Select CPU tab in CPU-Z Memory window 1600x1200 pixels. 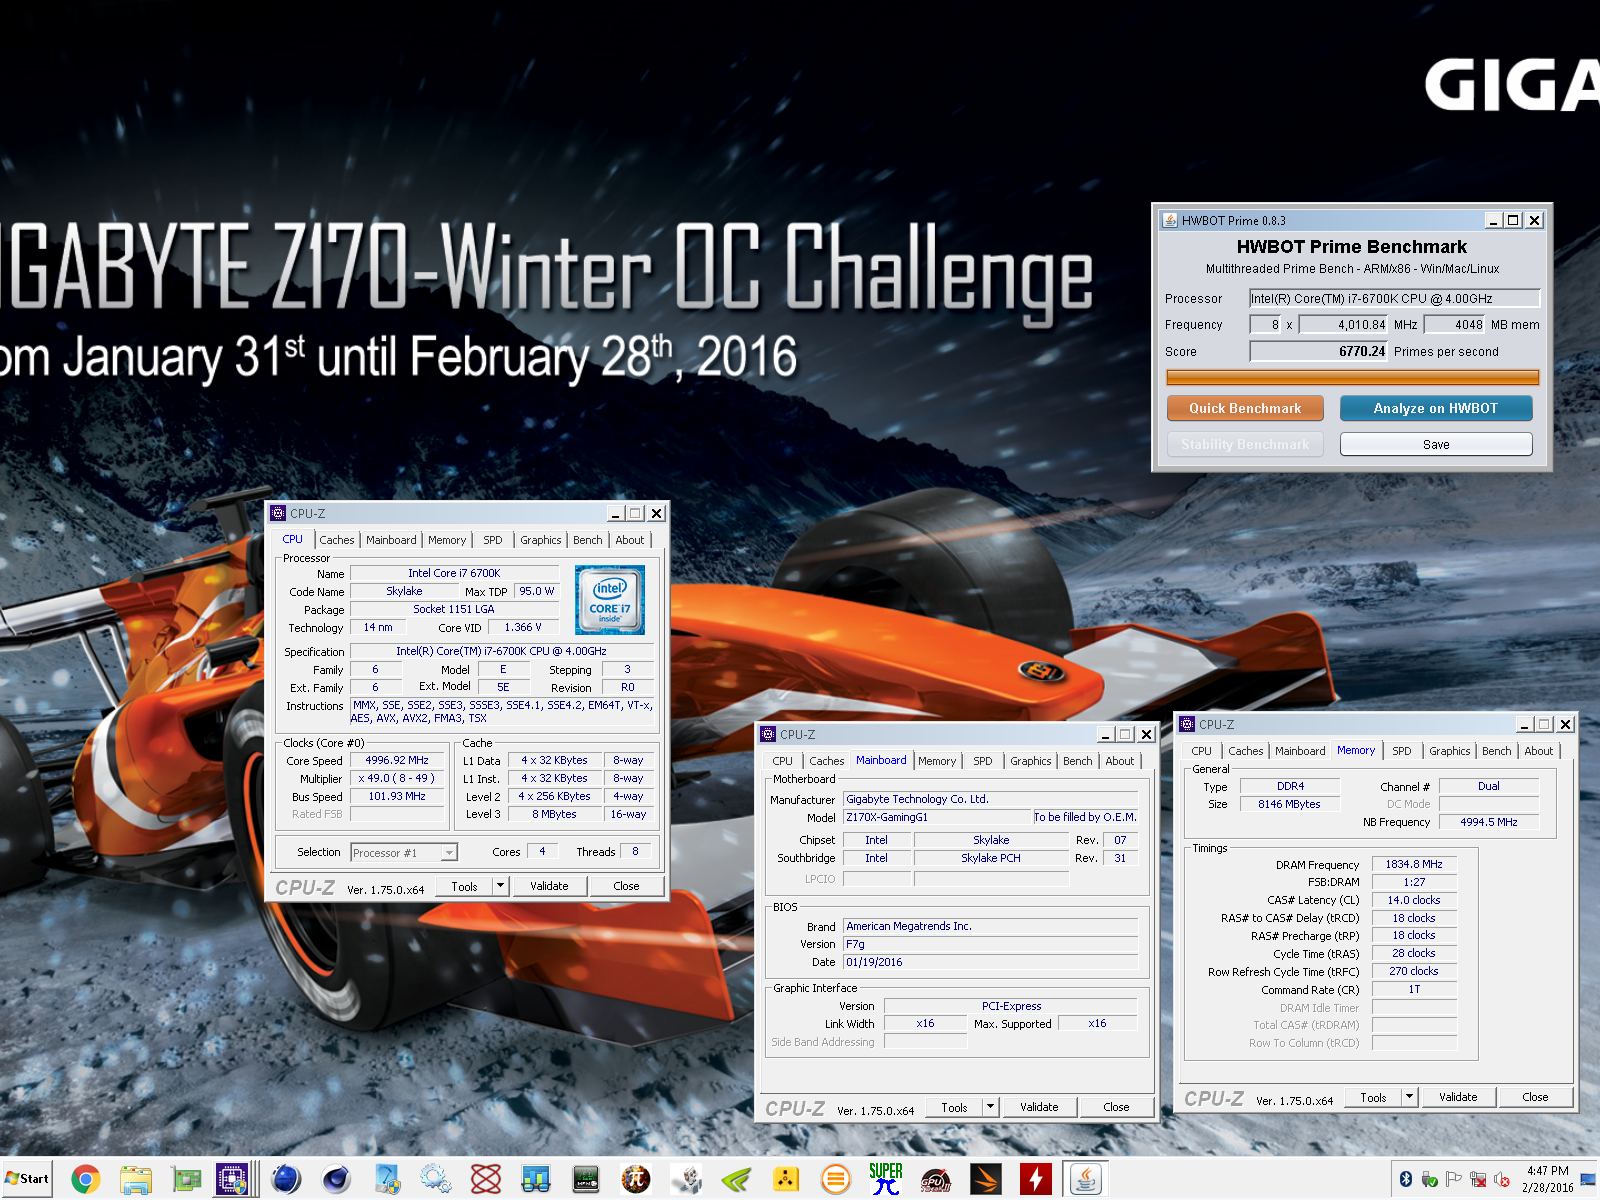point(1201,751)
